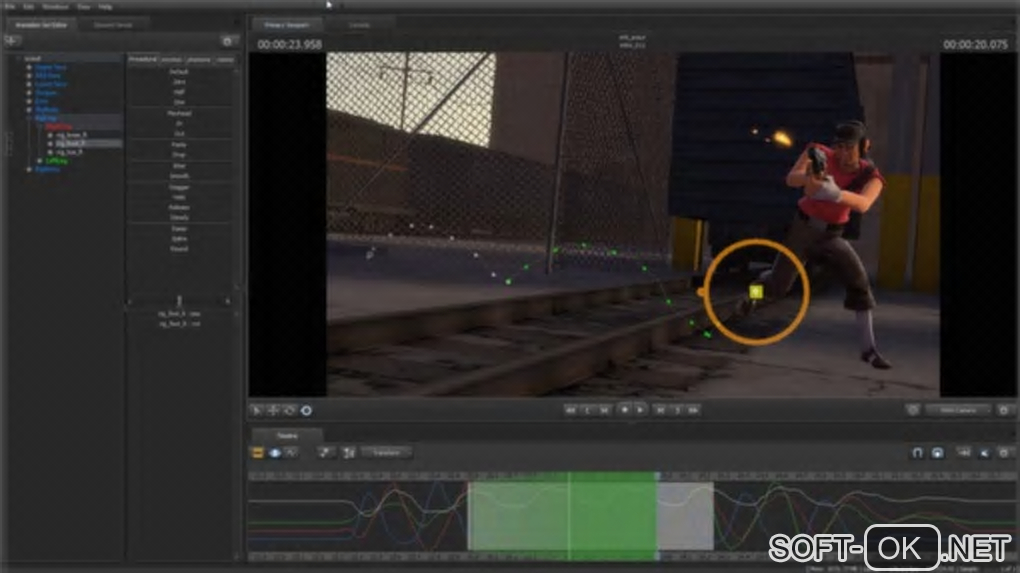Image resolution: width=1020 pixels, height=573 pixels.
Task: Open the View menu
Action: (84, 7)
